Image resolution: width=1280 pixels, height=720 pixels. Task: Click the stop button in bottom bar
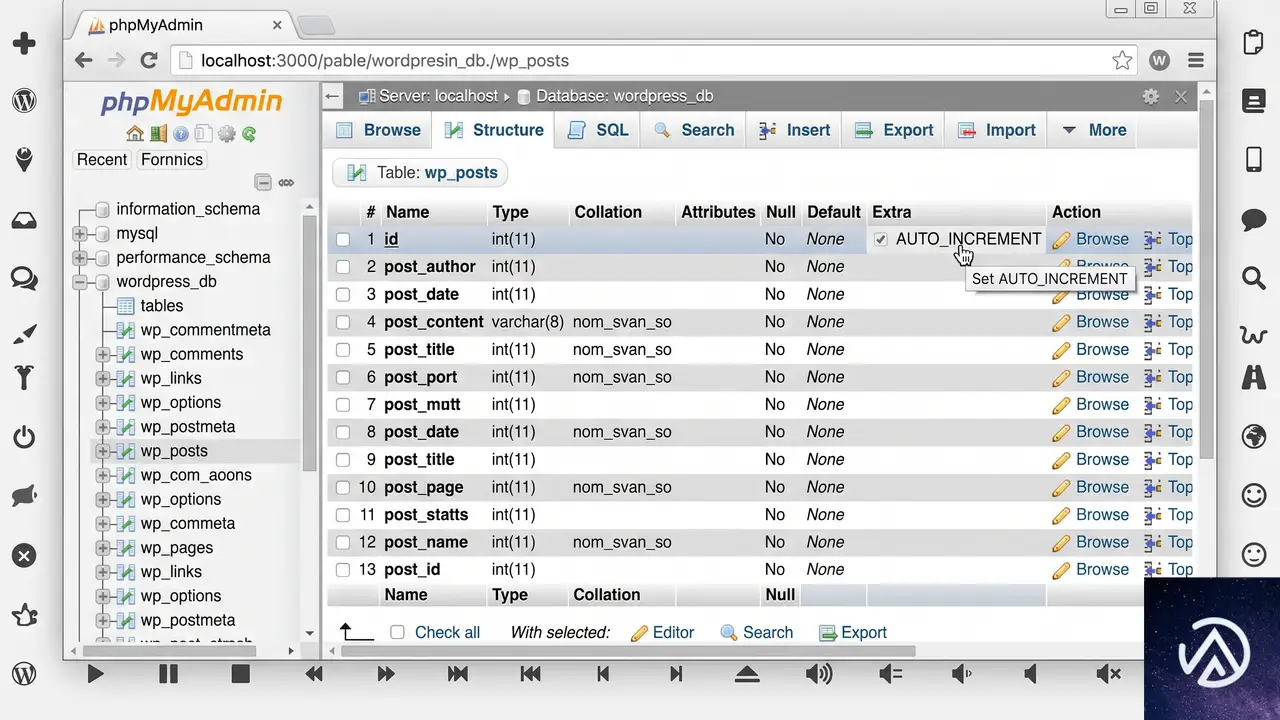click(240, 674)
